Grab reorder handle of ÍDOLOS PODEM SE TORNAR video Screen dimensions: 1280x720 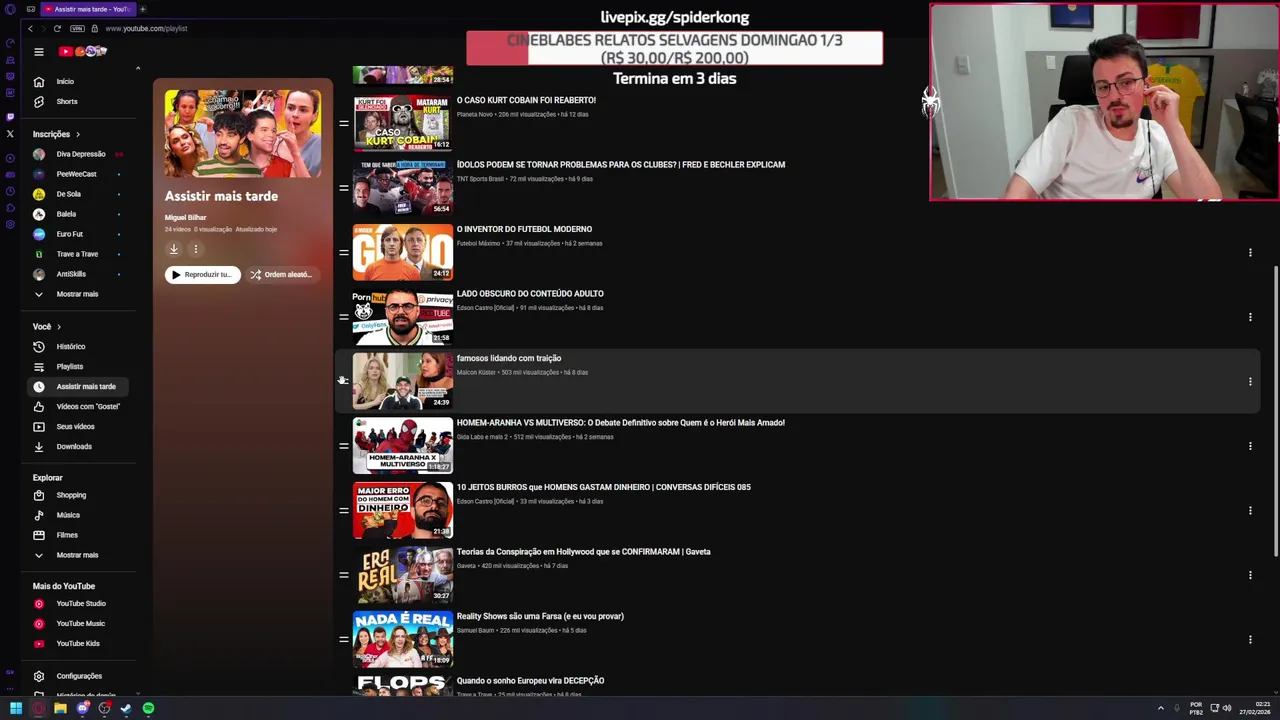coord(343,188)
